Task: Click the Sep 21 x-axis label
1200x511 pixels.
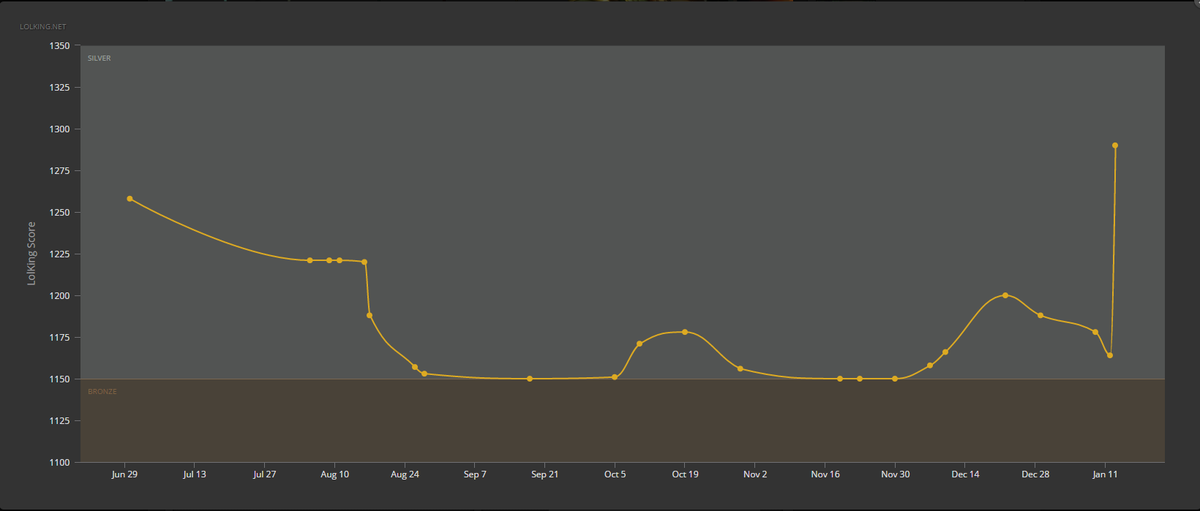Action: [x=545, y=474]
